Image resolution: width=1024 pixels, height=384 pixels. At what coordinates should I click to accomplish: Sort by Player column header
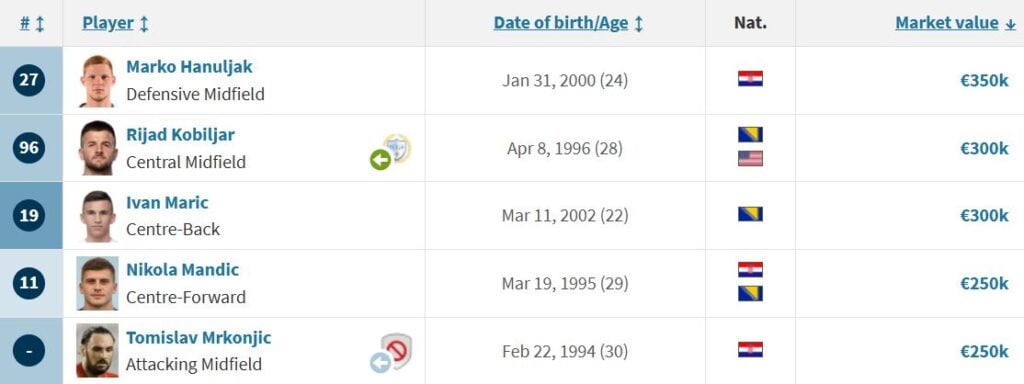point(116,24)
